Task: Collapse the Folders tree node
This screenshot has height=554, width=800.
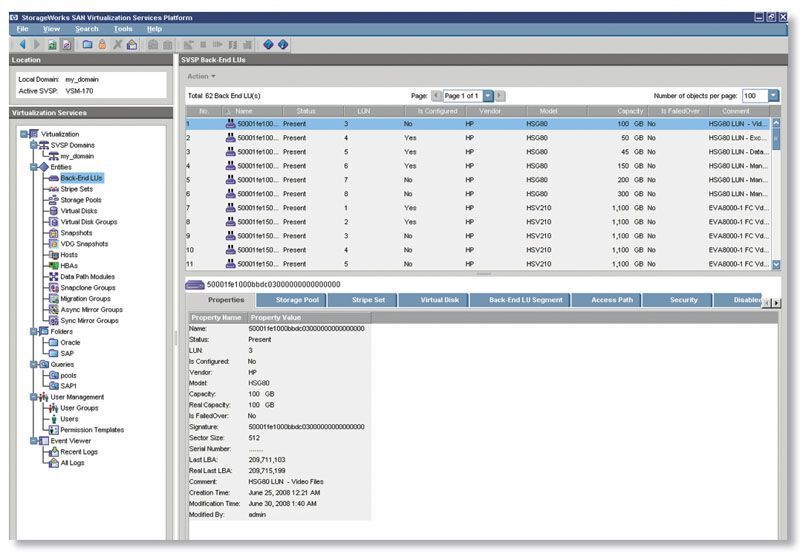Action: (34, 332)
